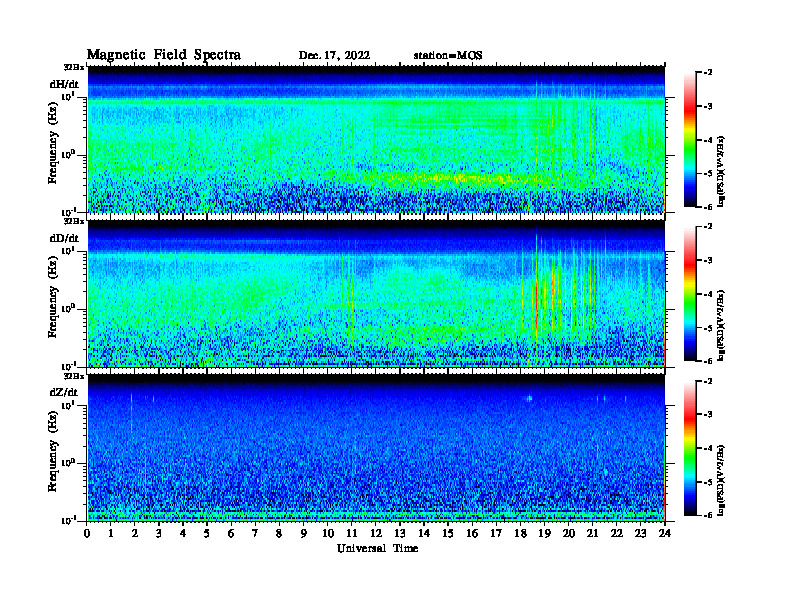
Task: Click the "dZ/dt" panel label
Action: tap(64, 392)
